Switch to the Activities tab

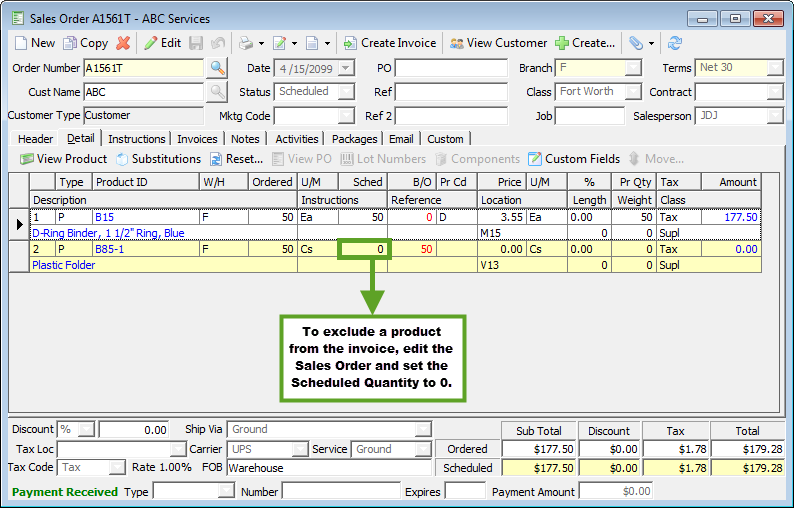coord(297,139)
